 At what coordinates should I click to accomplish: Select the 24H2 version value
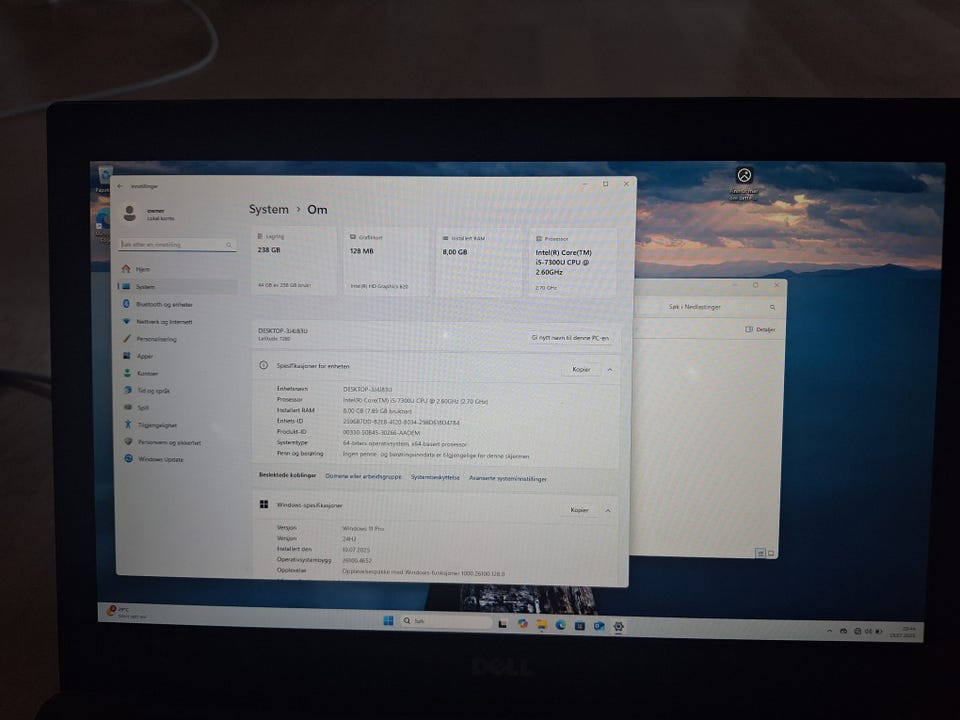tap(349, 539)
